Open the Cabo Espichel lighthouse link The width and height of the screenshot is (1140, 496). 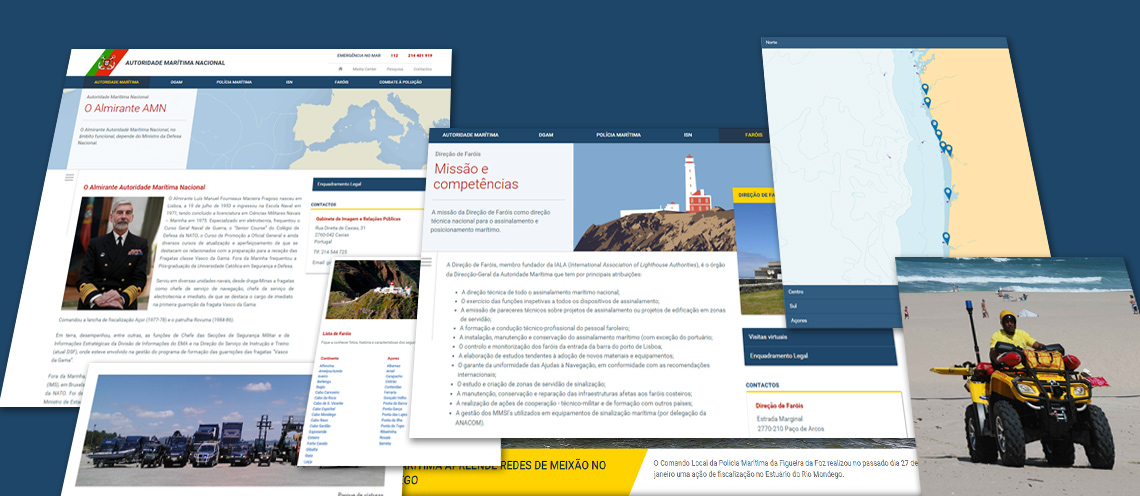click(x=324, y=409)
